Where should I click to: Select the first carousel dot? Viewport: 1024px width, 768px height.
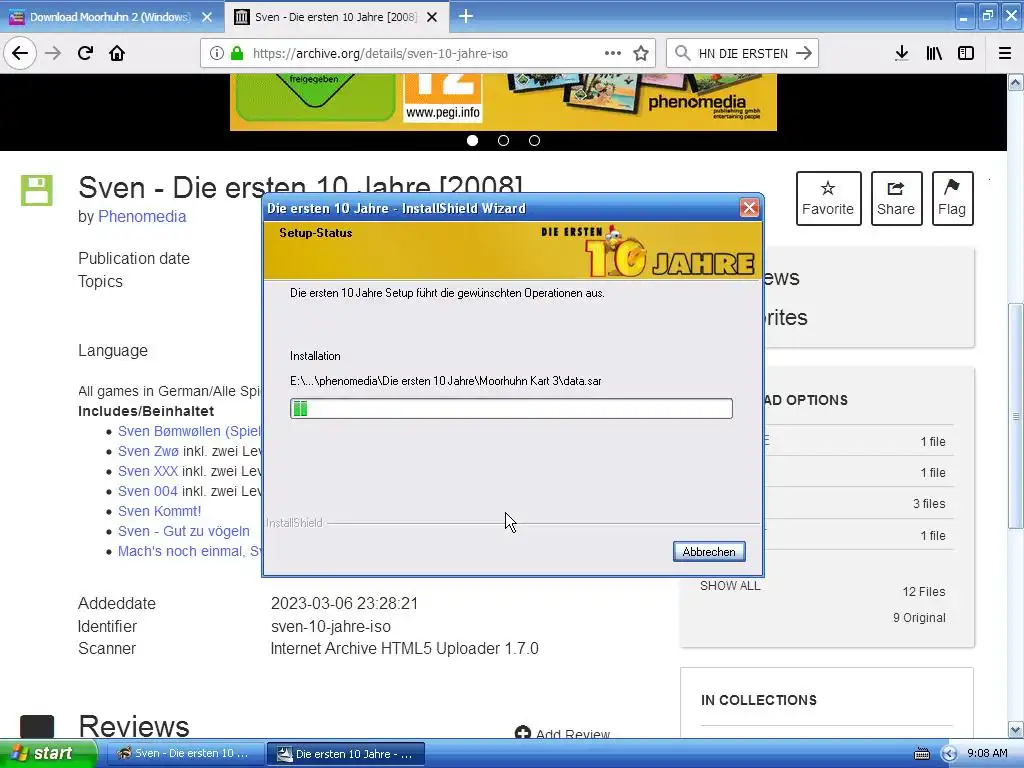(472, 140)
